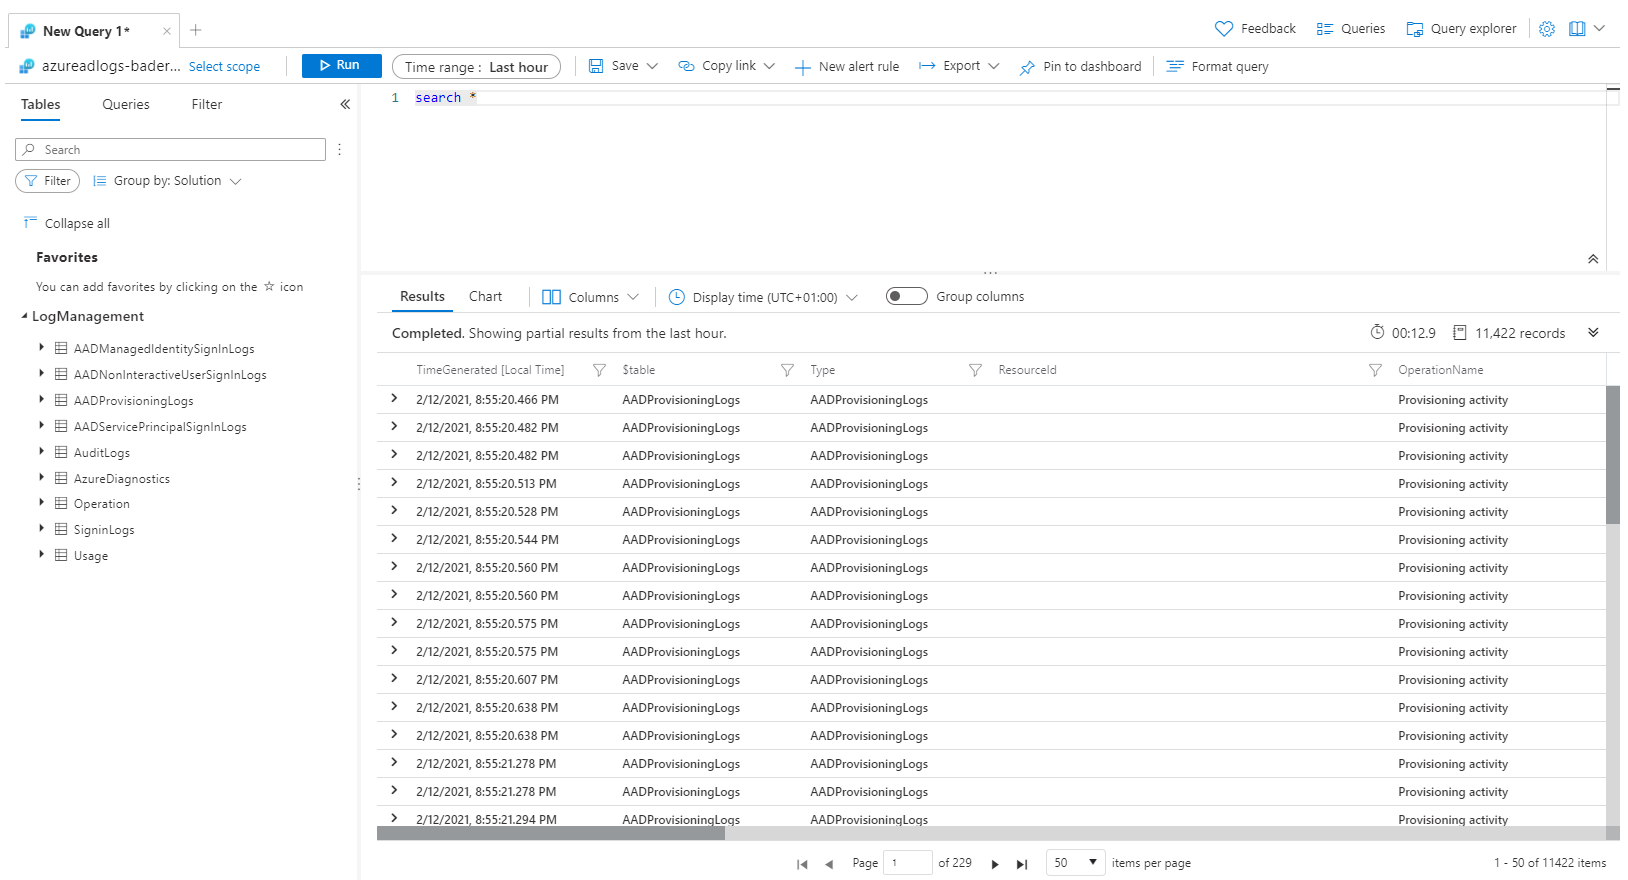
Task: Click the Save button
Action: click(613, 66)
